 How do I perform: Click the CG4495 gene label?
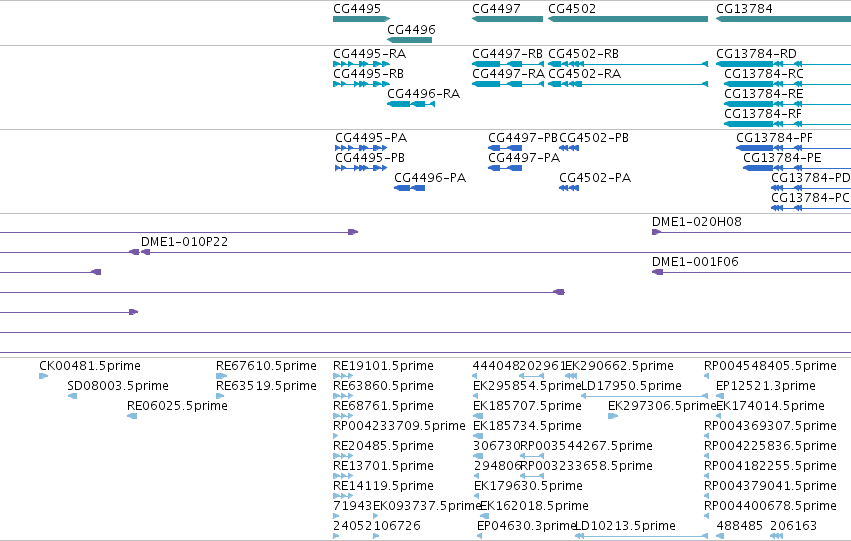coord(357,9)
